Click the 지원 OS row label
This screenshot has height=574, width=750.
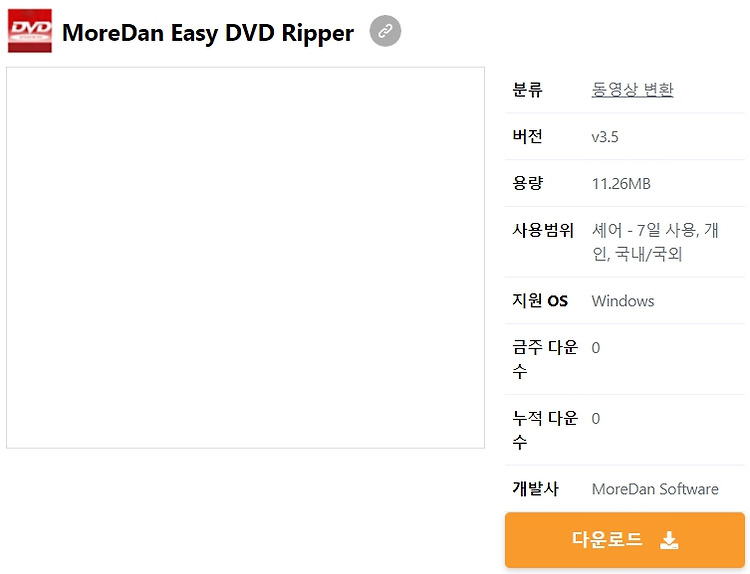pyautogui.click(x=540, y=300)
